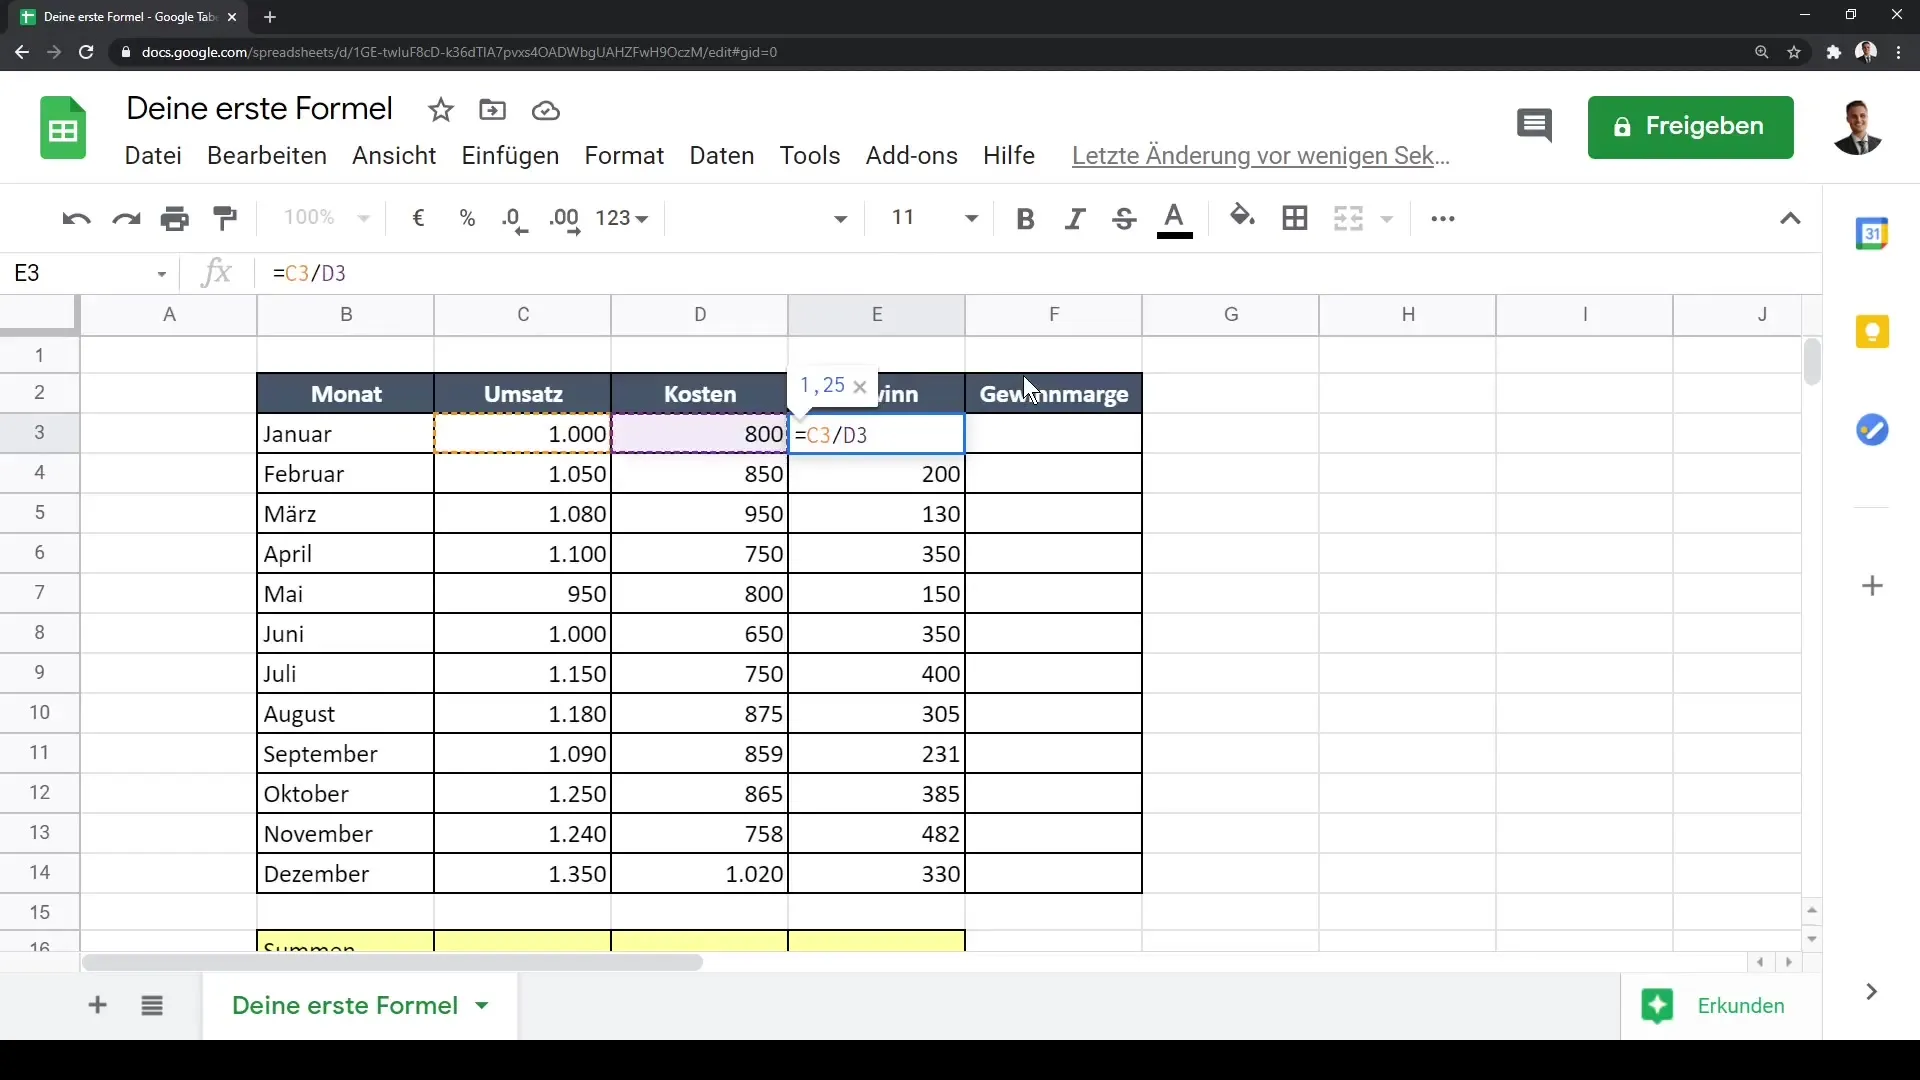Click the bold formatting icon
1920x1080 pixels.
click(1025, 218)
